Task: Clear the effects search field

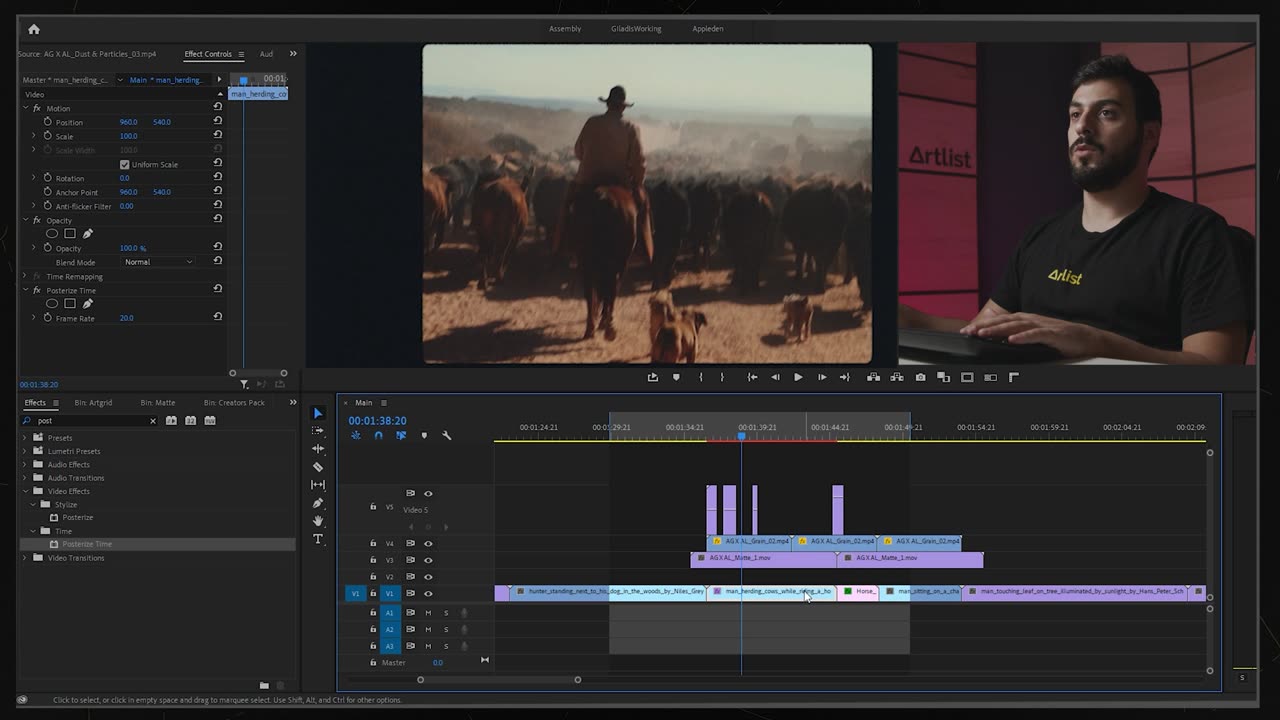Action: tap(153, 421)
